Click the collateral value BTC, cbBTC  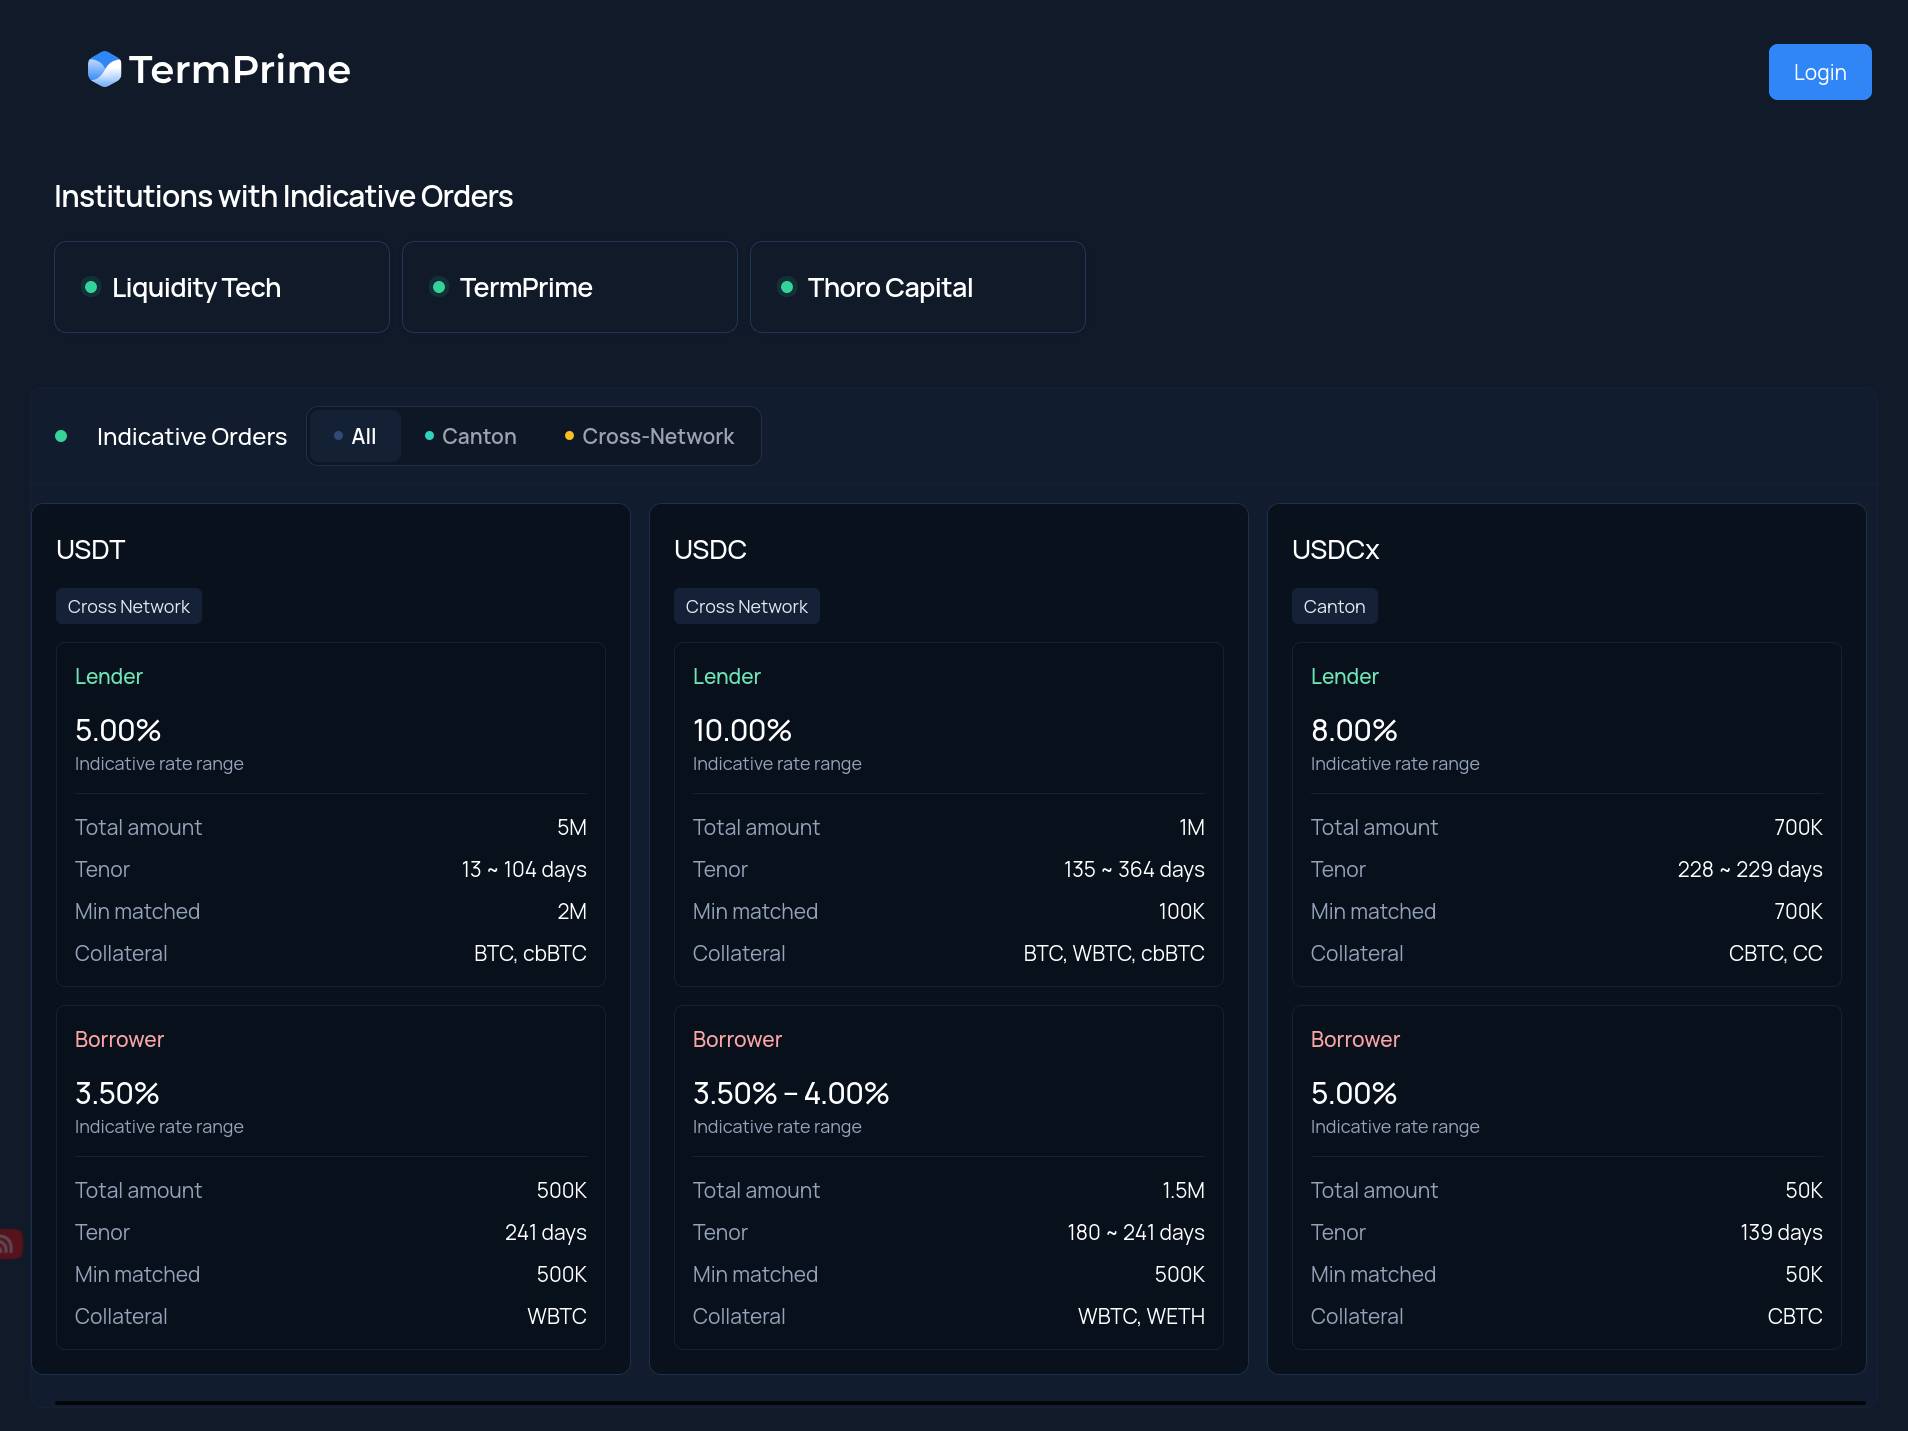click(530, 953)
